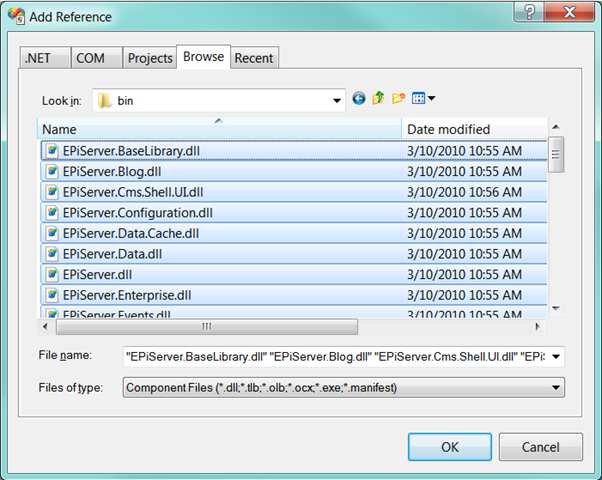Switch to the .NET tab
The width and height of the screenshot is (602, 480).
(43, 58)
